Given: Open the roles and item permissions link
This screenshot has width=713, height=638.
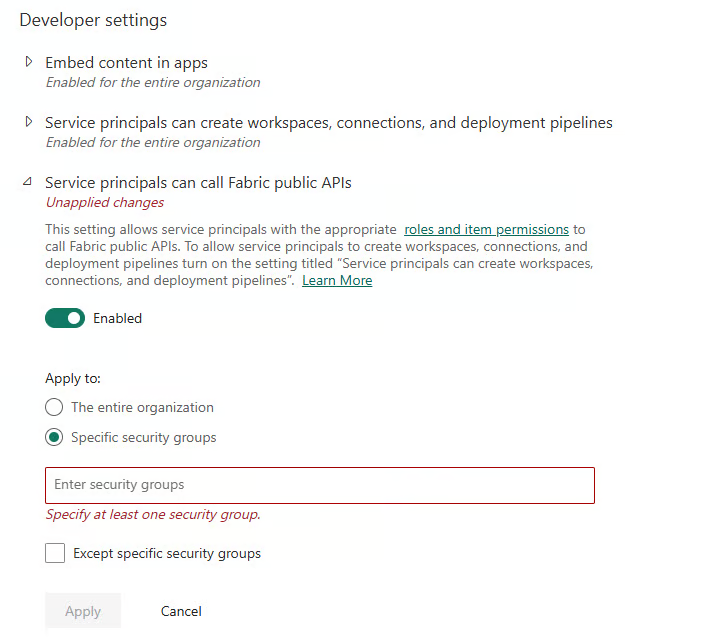Looking at the screenshot, I should 486,229.
